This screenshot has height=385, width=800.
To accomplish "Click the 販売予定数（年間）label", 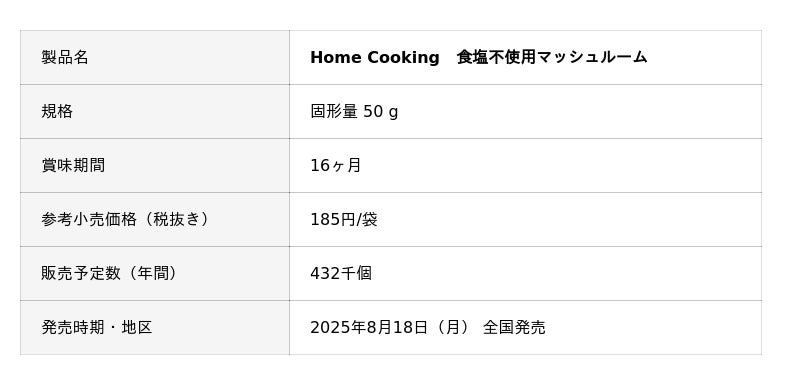I will pos(109,273).
